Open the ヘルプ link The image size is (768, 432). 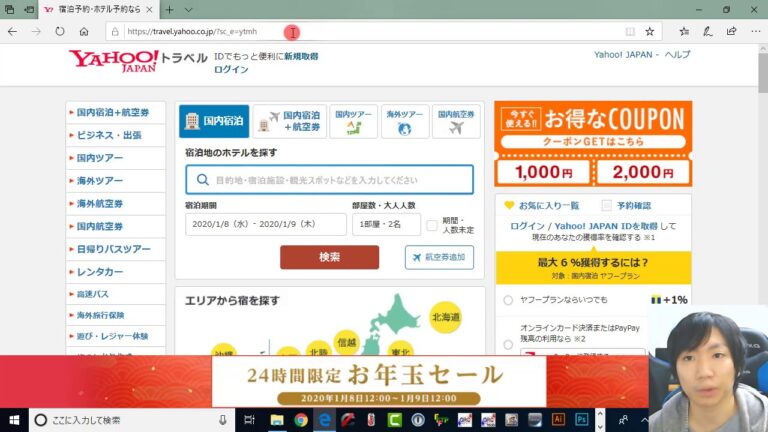677,55
